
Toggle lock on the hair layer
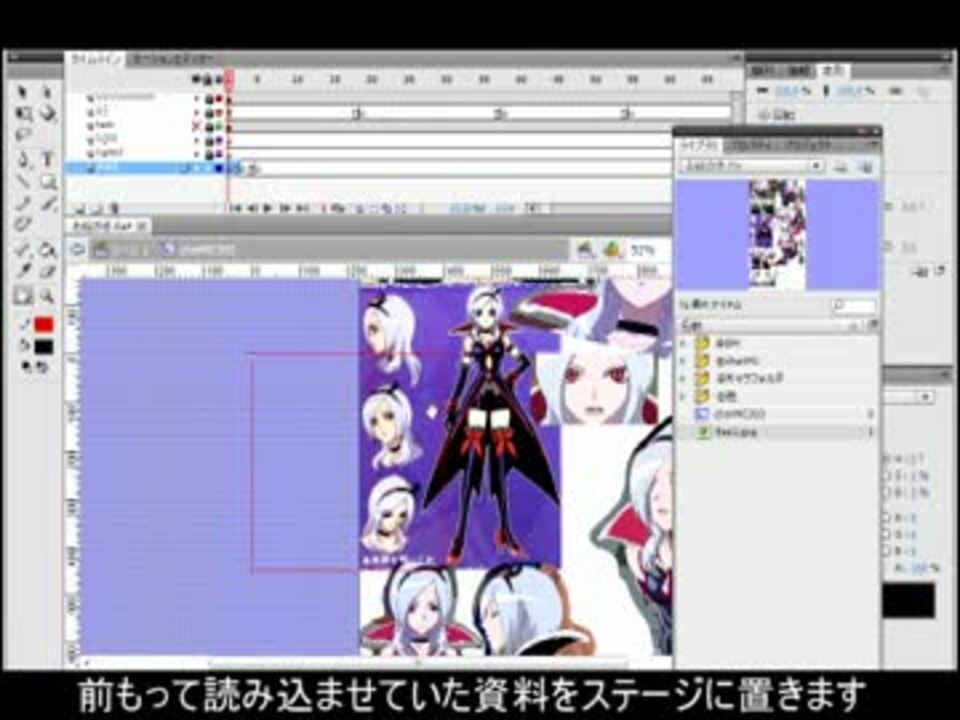pyautogui.click(x=208, y=126)
